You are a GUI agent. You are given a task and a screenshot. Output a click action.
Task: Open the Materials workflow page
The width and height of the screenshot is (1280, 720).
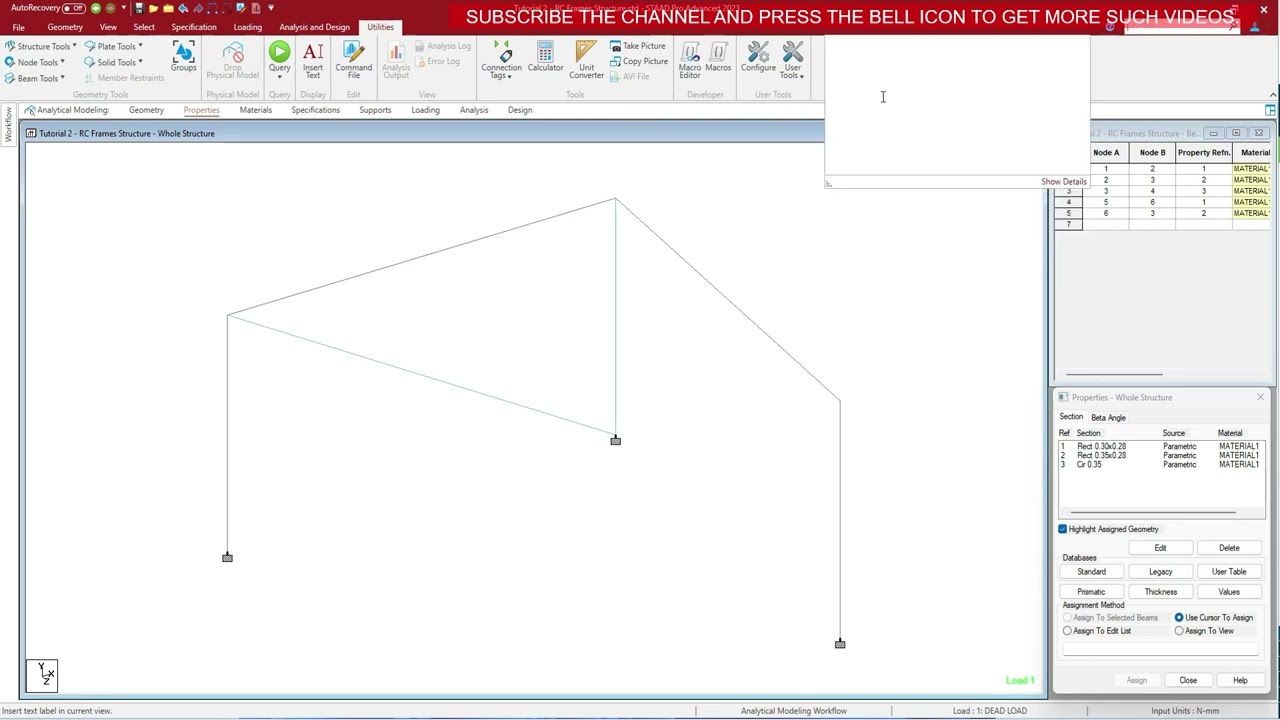pyautogui.click(x=255, y=110)
